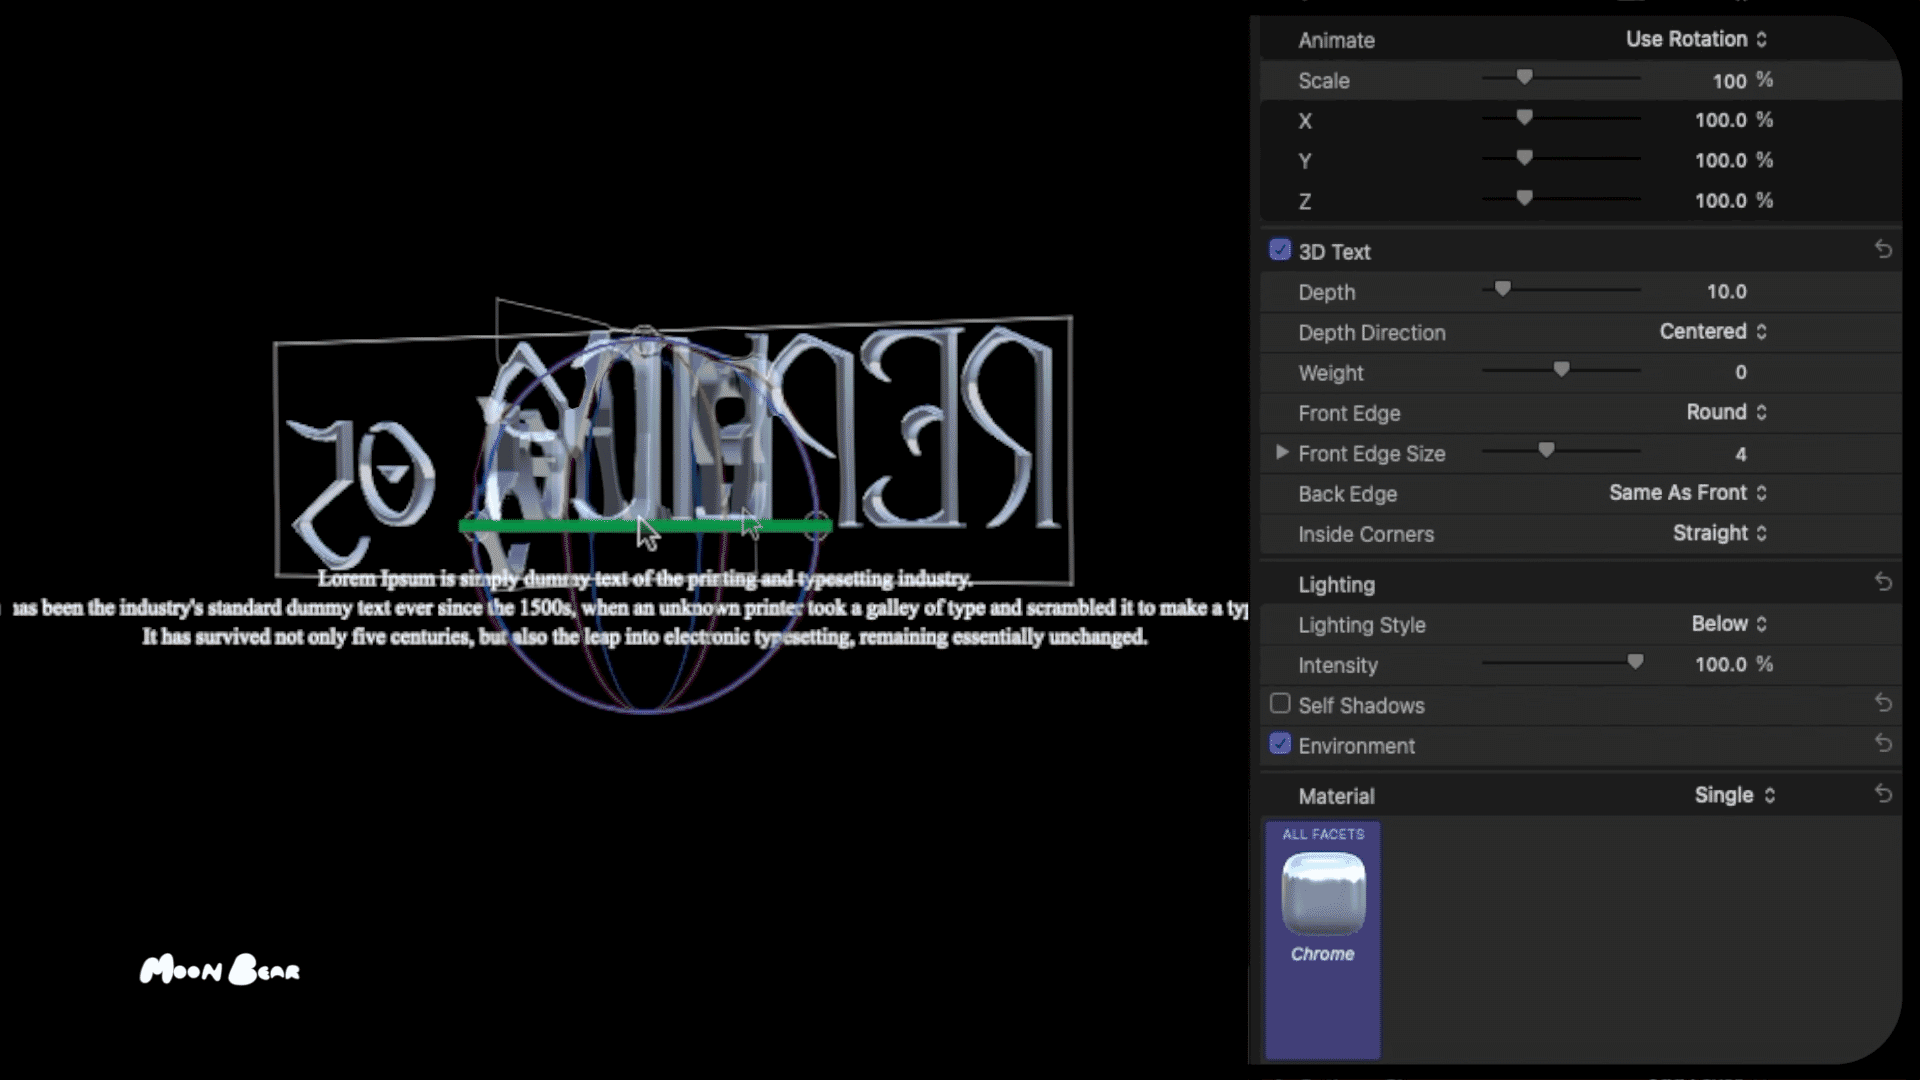The image size is (1920, 1080).
Task: Open the Front Edge Round dropdown
Action: point(1727,412)
